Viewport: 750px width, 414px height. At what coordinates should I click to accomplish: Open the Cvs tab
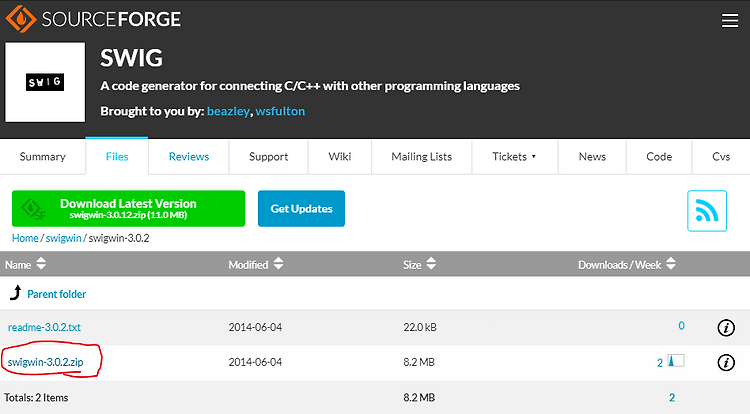click(721, 157)
